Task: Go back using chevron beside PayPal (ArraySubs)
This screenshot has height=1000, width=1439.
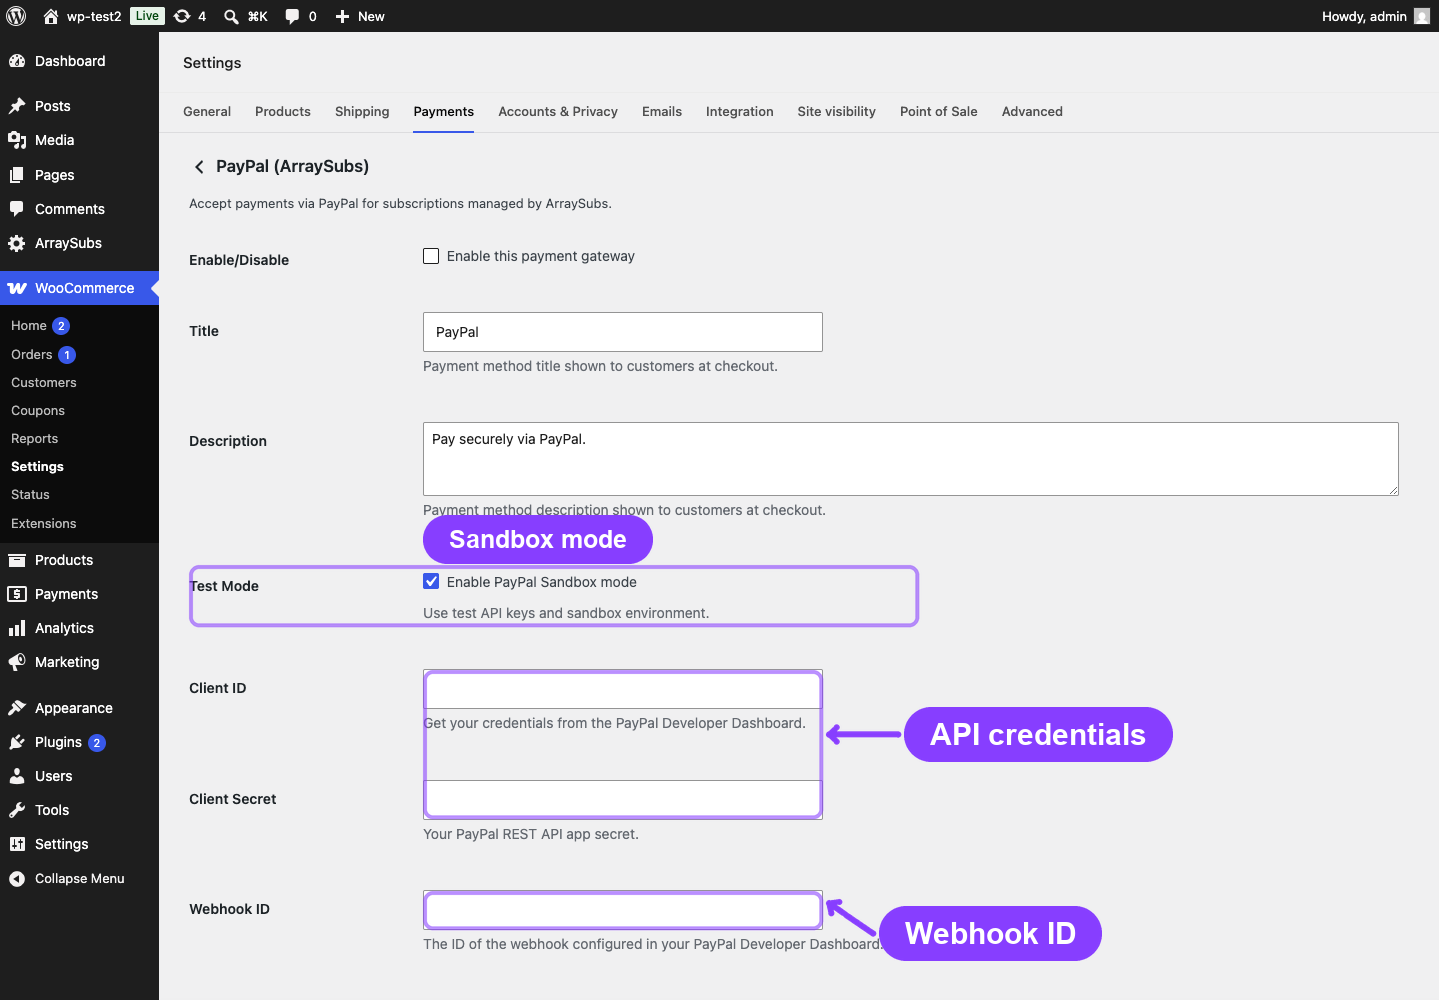Action: coord(199,167)
